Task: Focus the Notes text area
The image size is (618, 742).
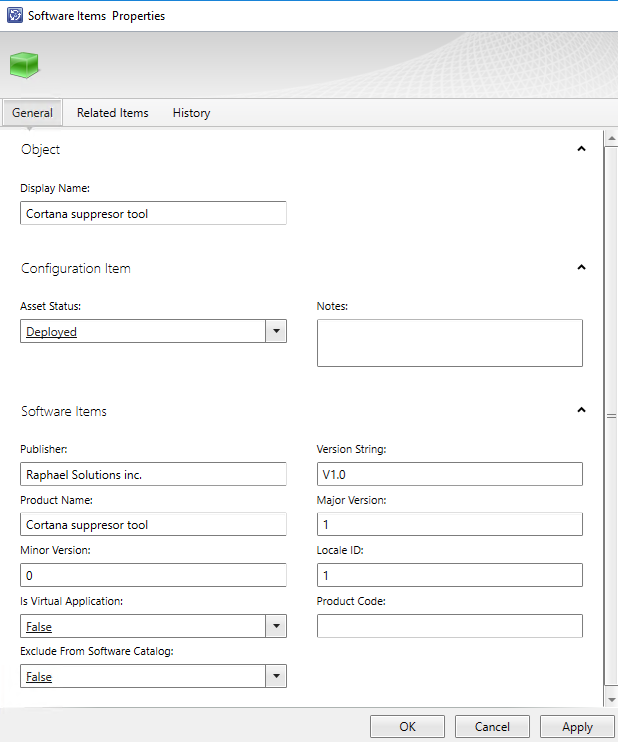Action: pyautogui.click(x=449, y=343)
